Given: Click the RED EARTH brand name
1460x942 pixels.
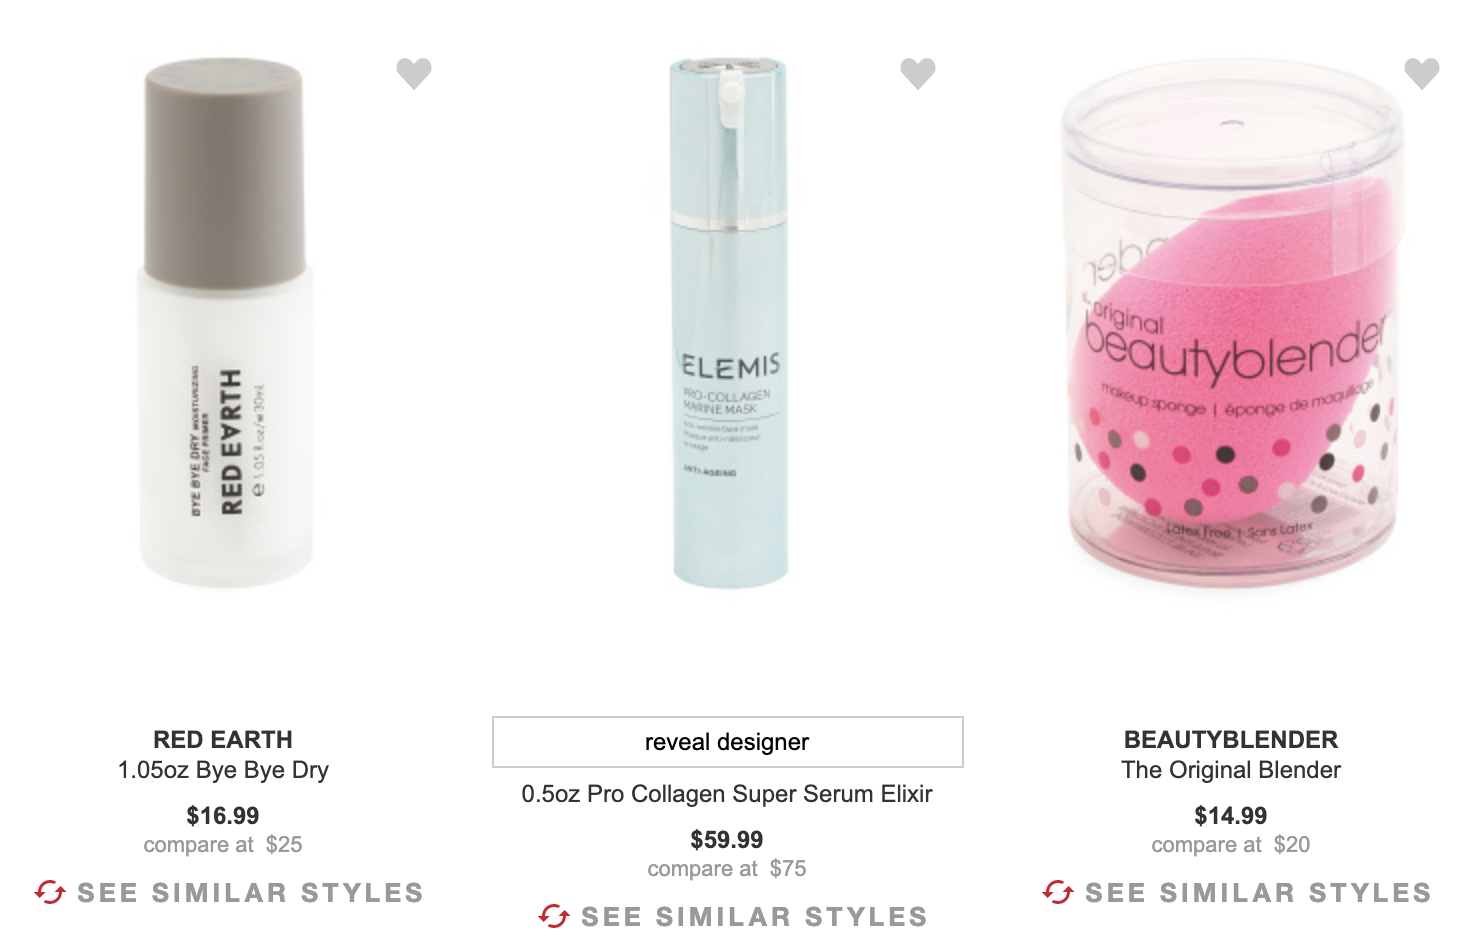Looking at the screenshot, I should point(223,739).
